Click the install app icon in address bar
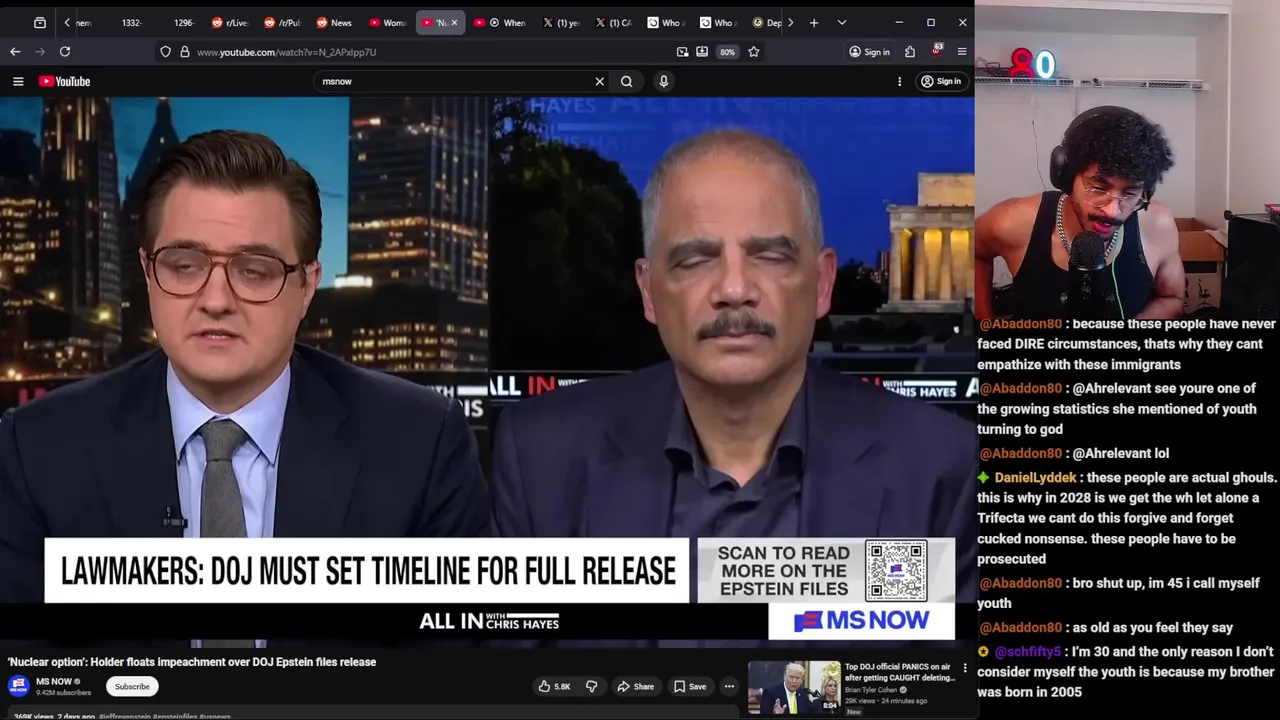The height and width of the screenshot is (720, 1280). (702, 52)
